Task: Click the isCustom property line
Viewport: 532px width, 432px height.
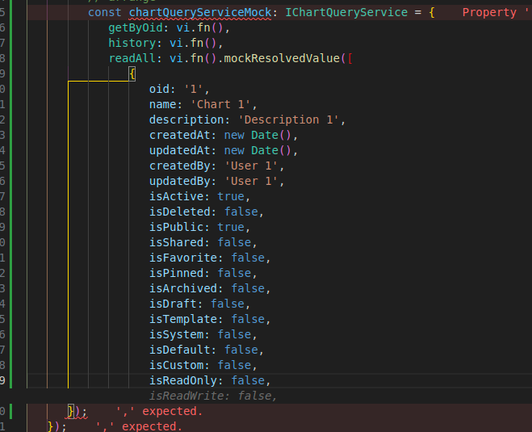Action: click(x=203, y=365)
